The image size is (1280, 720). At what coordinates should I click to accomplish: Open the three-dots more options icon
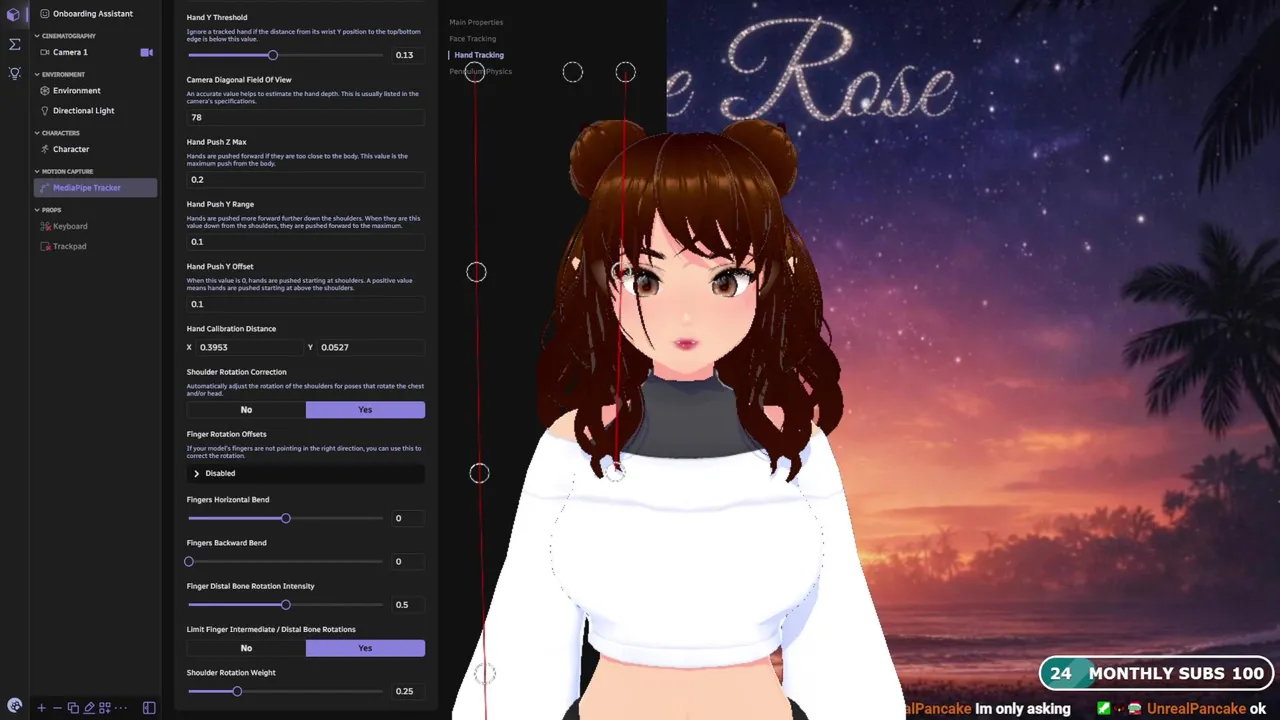pos(121,708)
